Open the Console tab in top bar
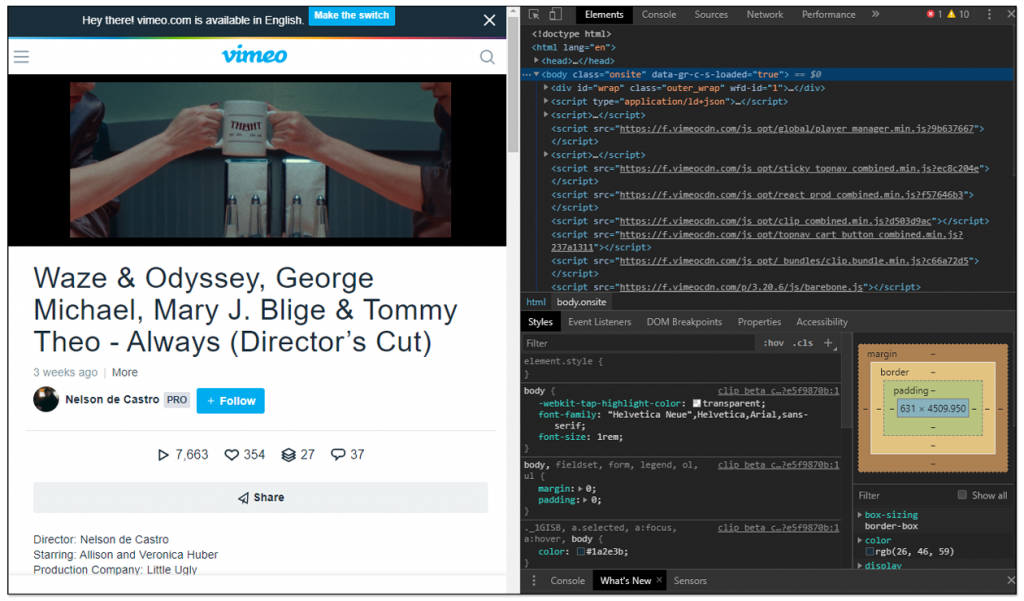 659,14
